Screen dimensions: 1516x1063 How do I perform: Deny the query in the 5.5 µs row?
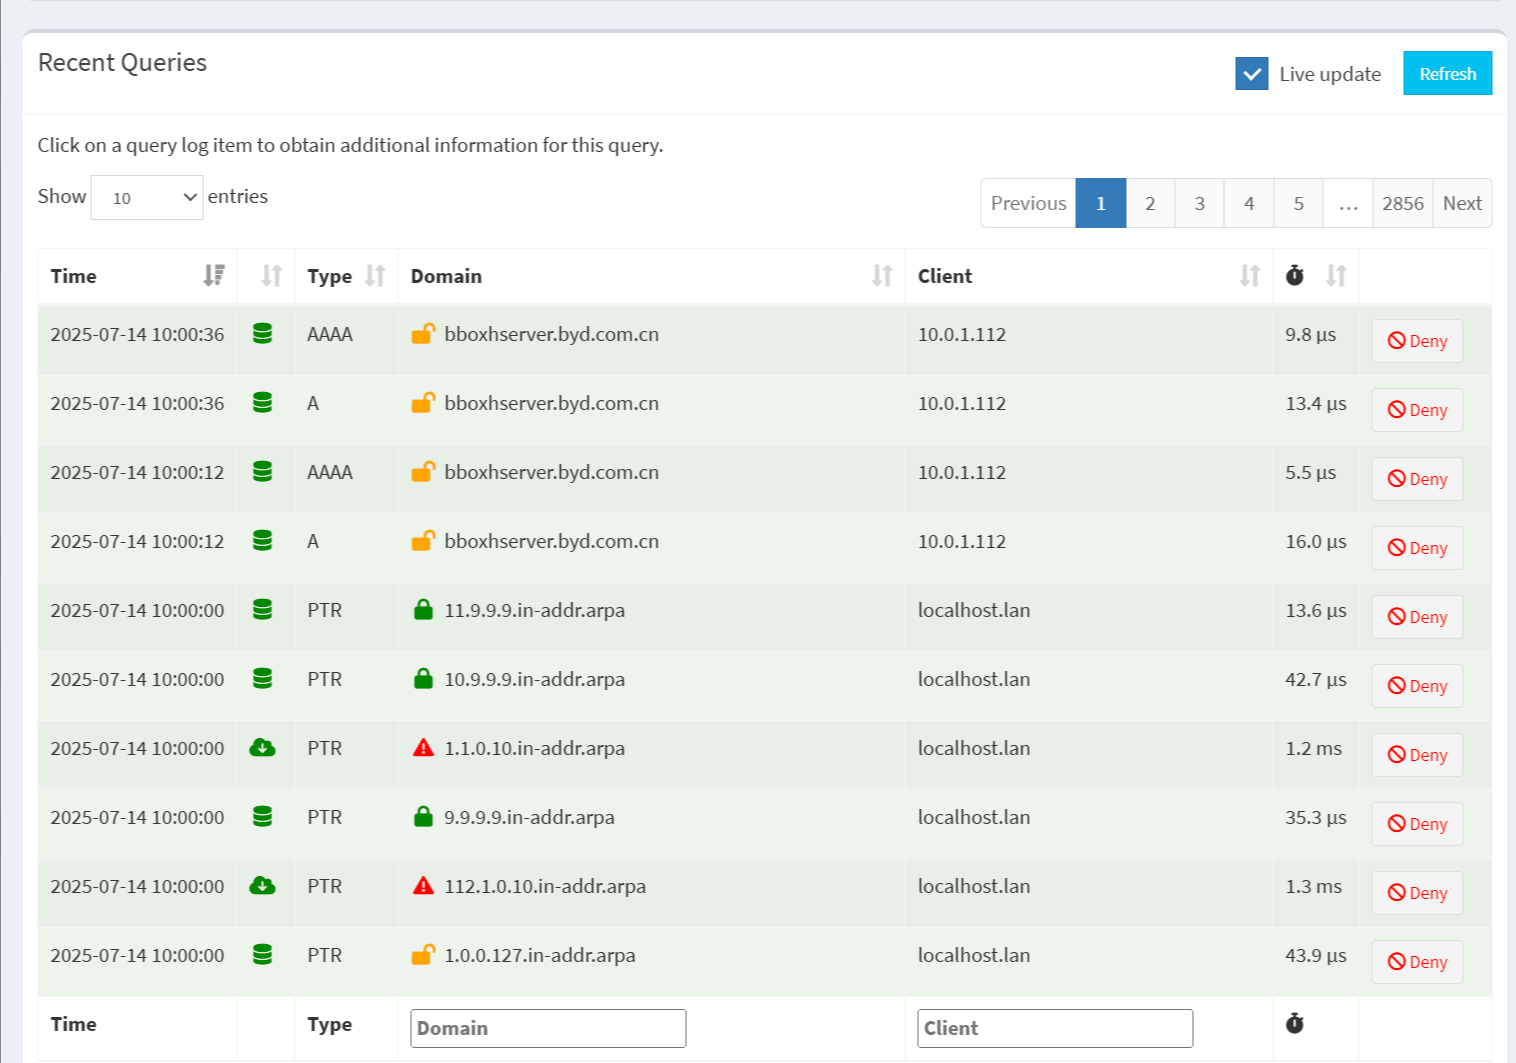point(1417,479)
